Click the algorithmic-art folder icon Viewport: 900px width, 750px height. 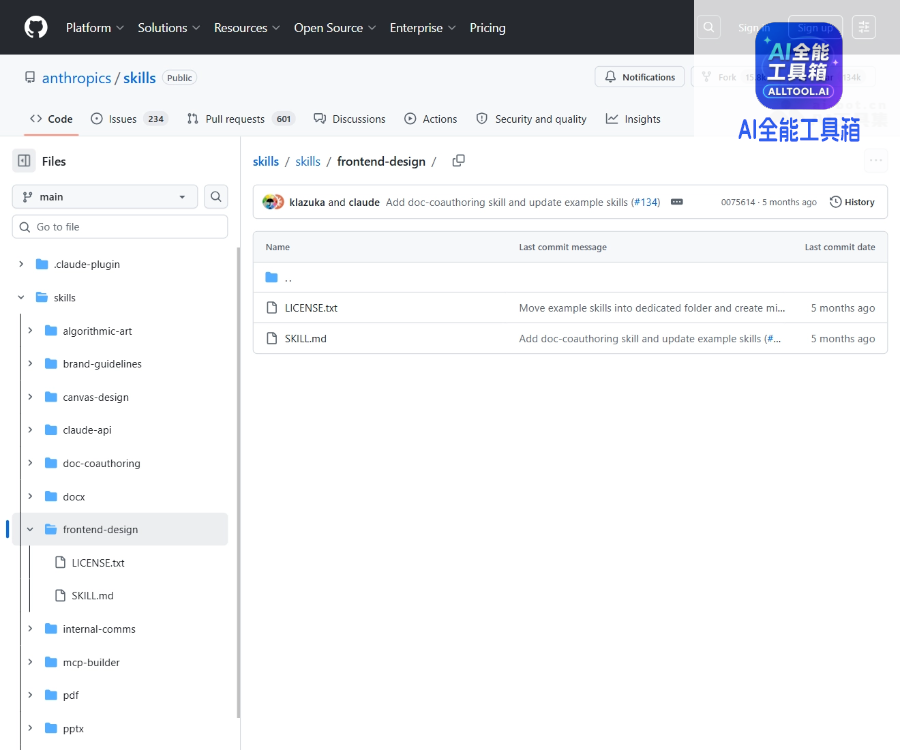coord(51,331)
